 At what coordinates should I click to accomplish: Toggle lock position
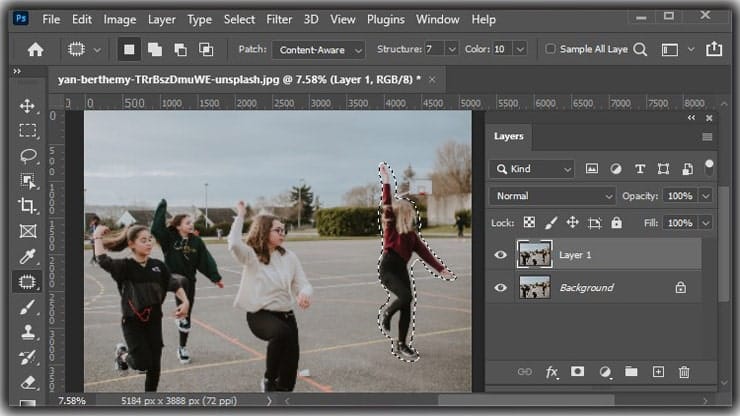(572, 222)
